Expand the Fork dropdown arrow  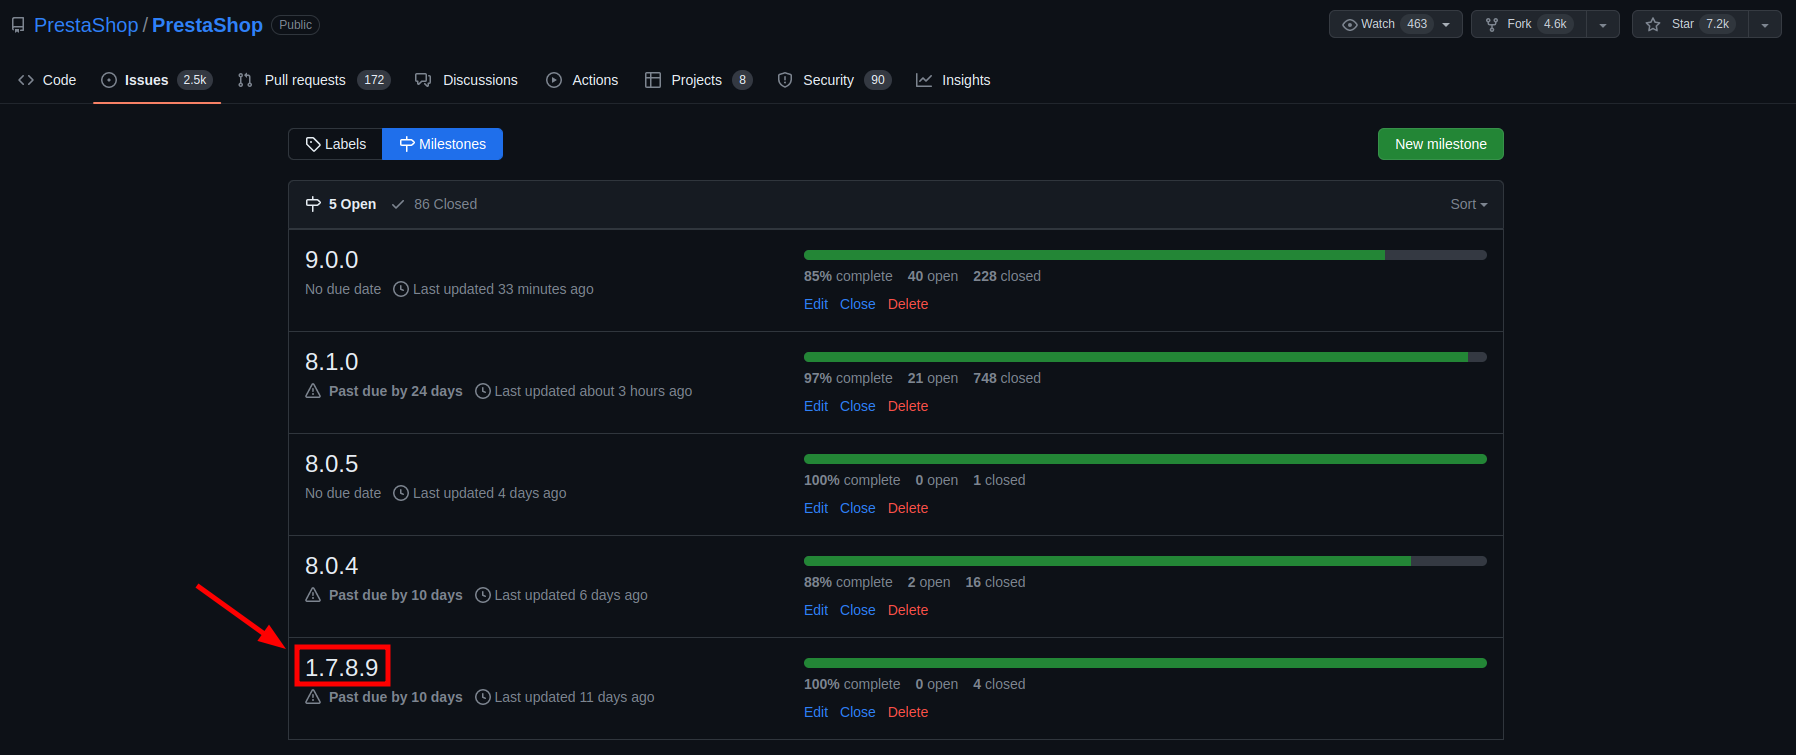click(x=1603, y=24)
